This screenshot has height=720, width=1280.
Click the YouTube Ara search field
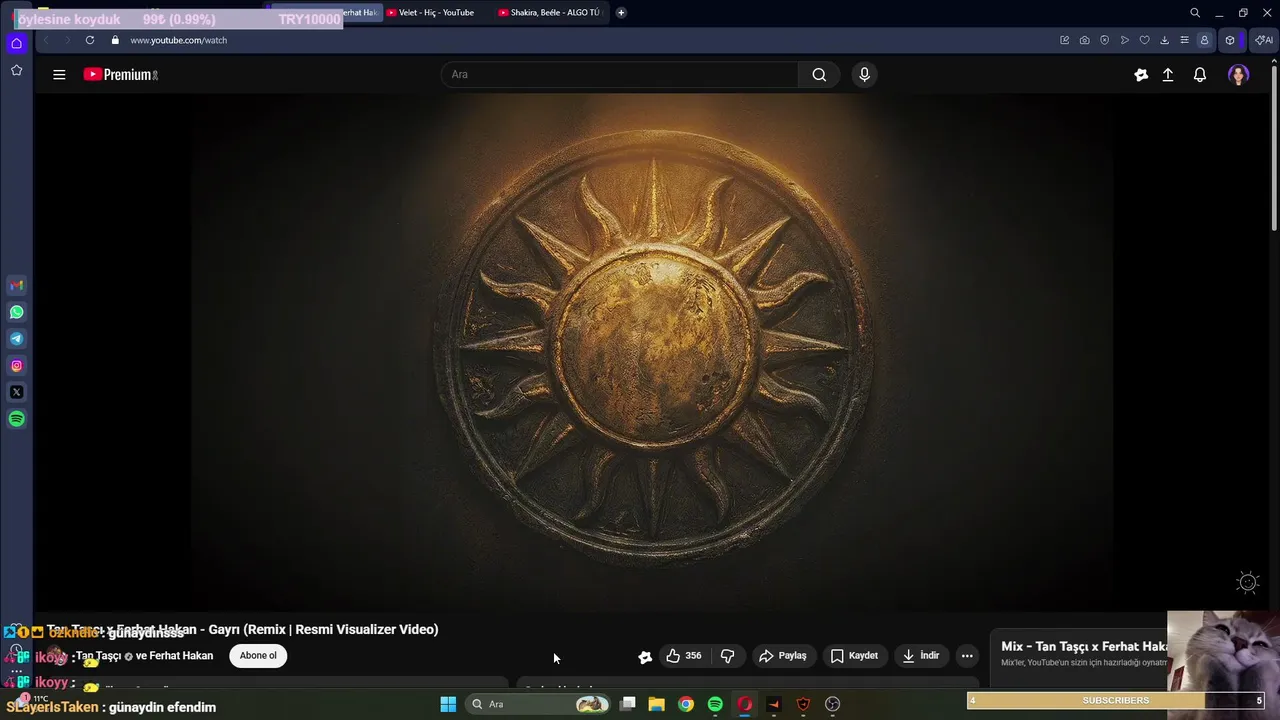[x=620, y=75]
